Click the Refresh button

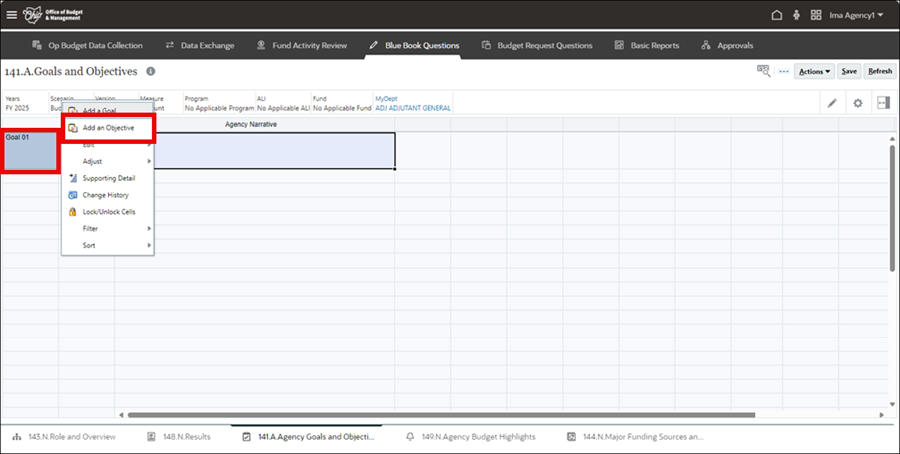pos(880,72)
